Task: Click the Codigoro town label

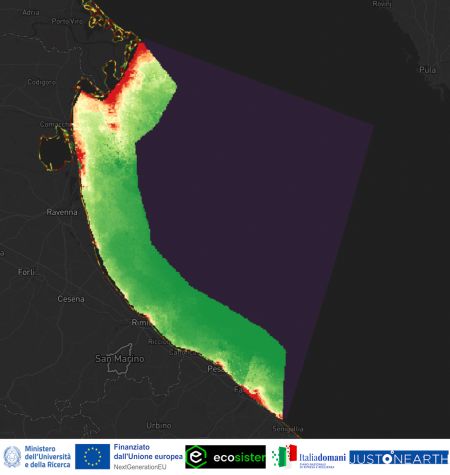Action: click(41, 82)
